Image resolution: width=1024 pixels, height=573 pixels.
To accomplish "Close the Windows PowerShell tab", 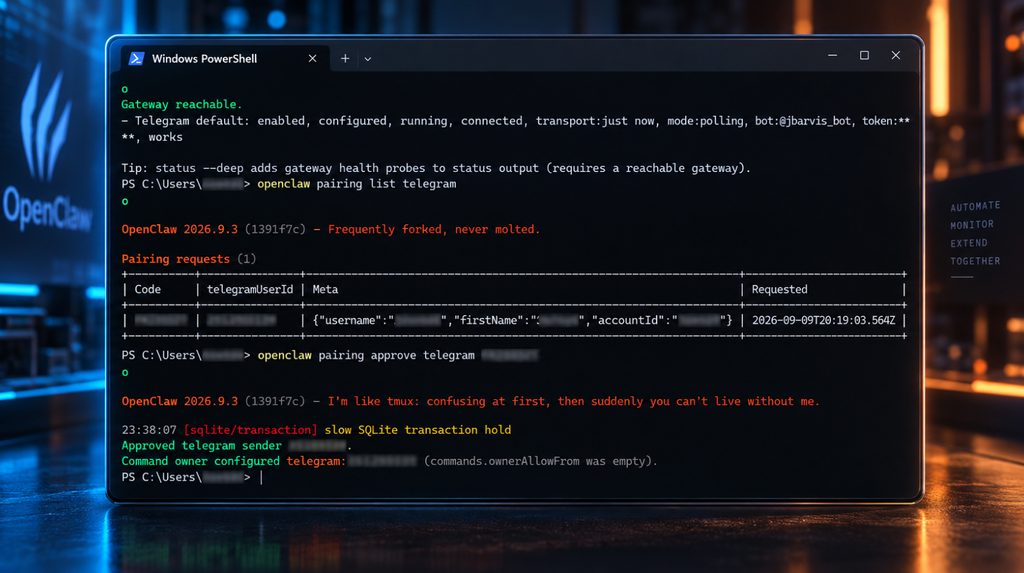I will click(312, 58).
